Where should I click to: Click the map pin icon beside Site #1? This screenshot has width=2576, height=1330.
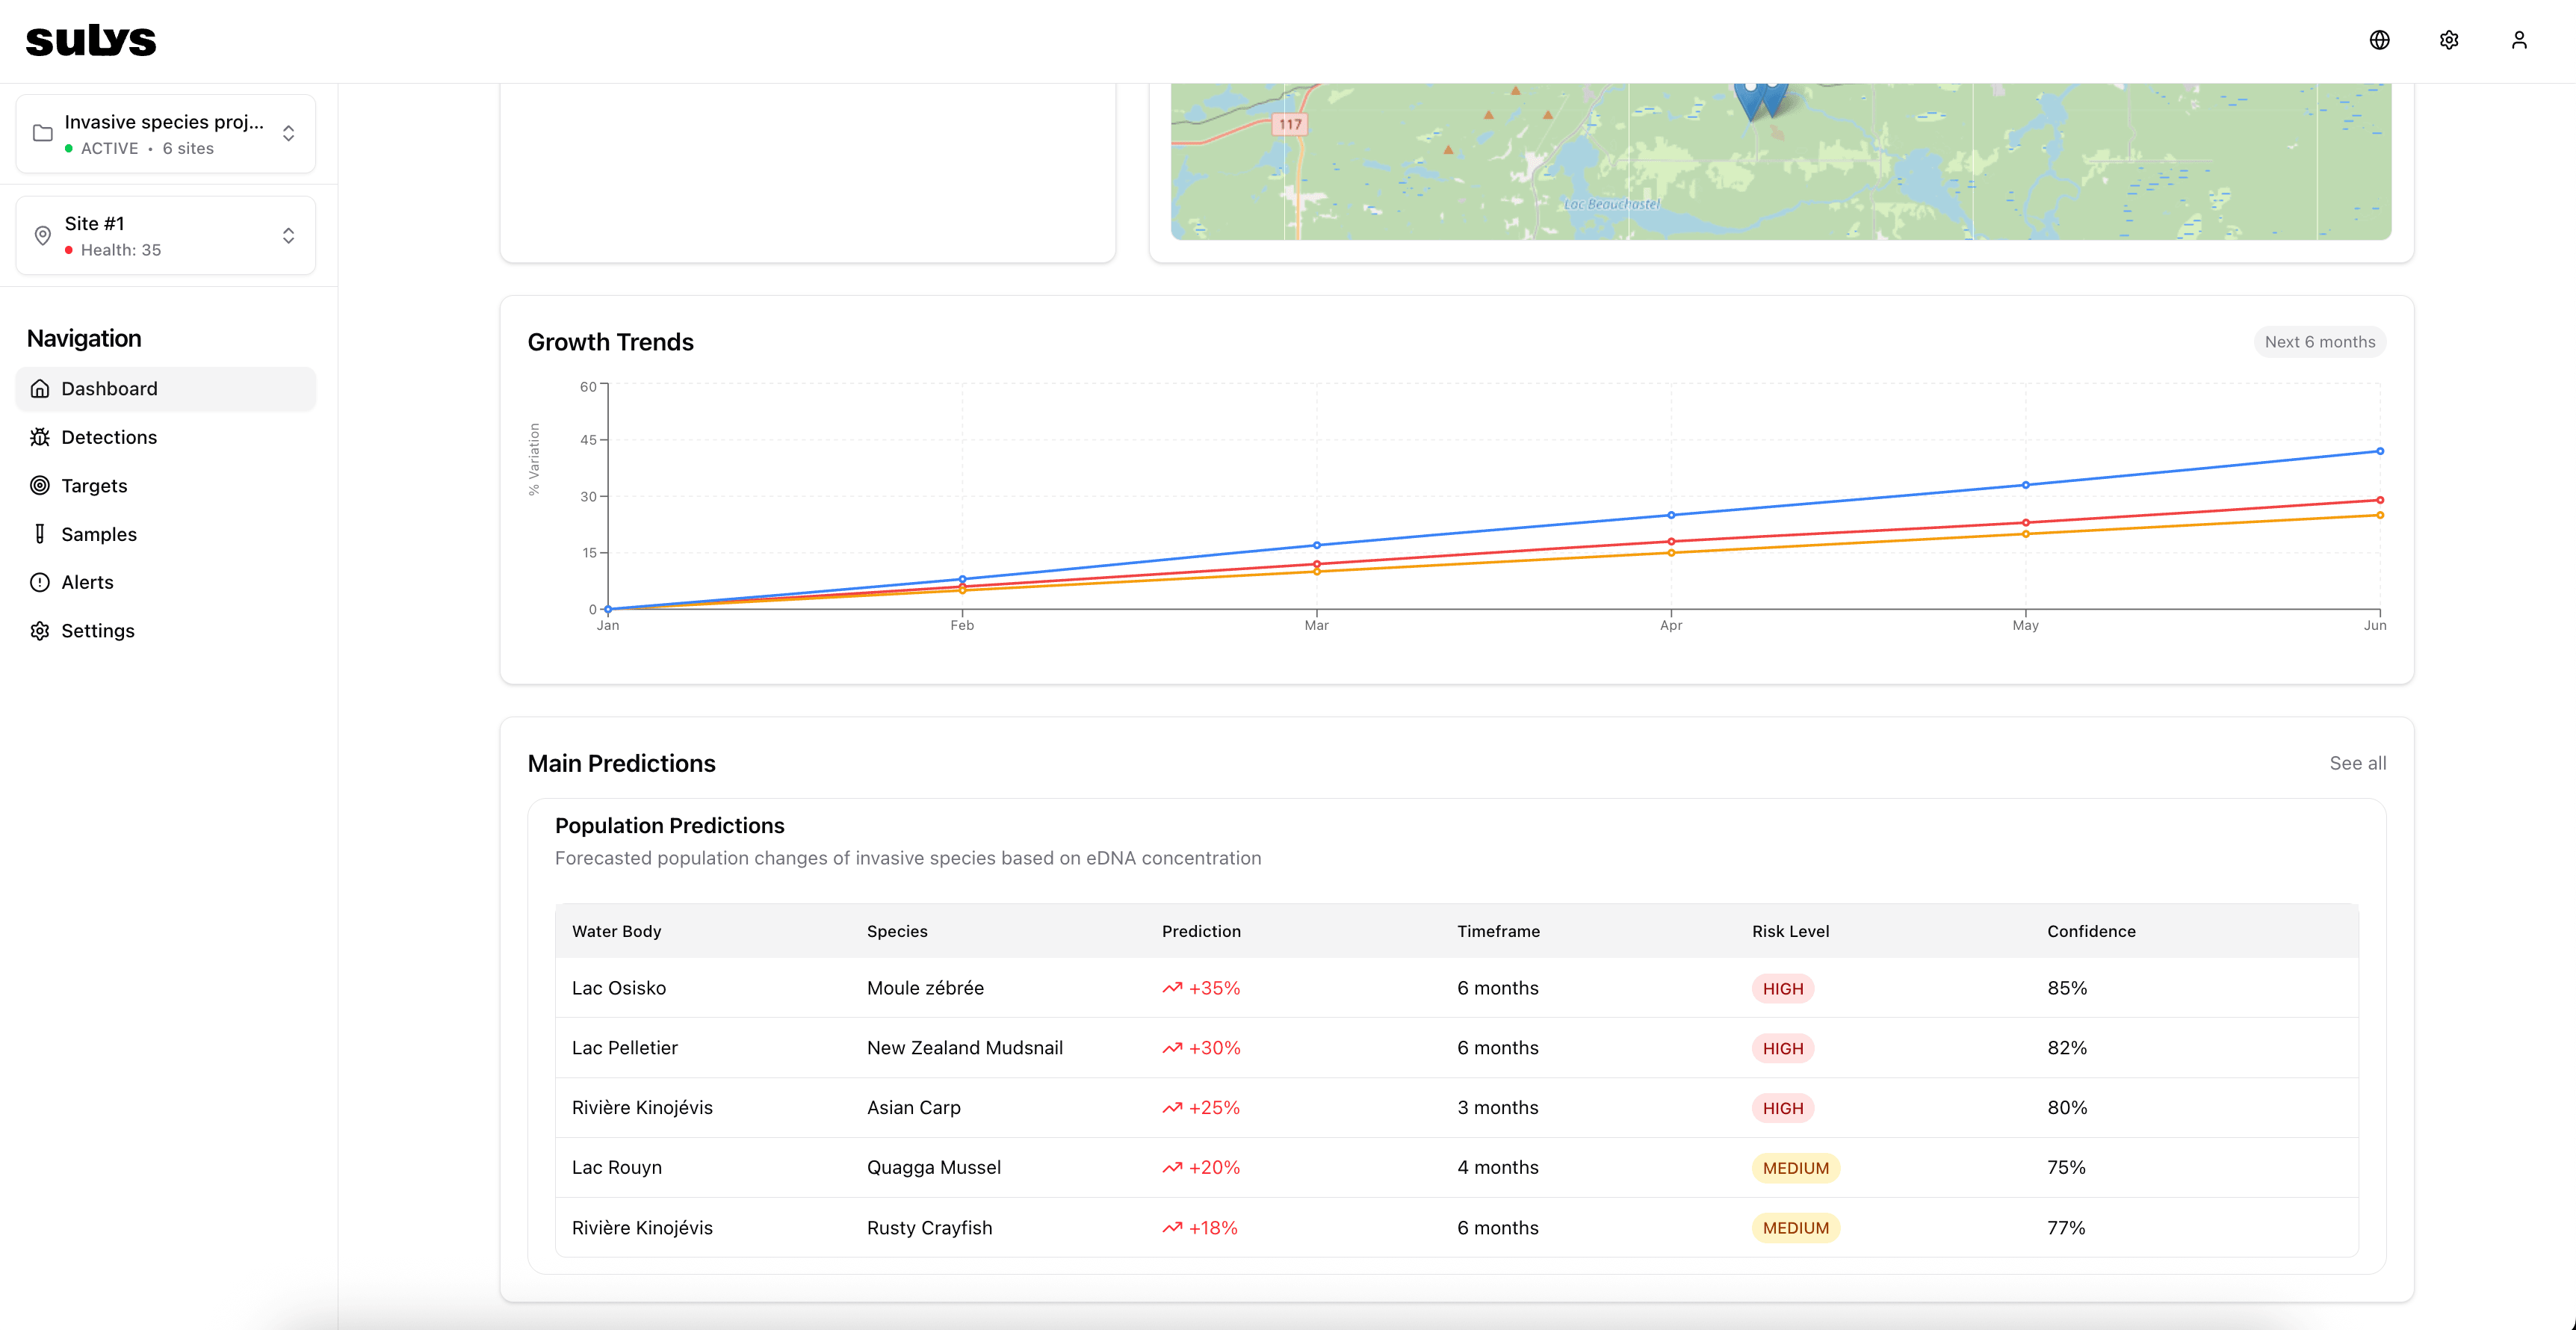tap(42, 235)
